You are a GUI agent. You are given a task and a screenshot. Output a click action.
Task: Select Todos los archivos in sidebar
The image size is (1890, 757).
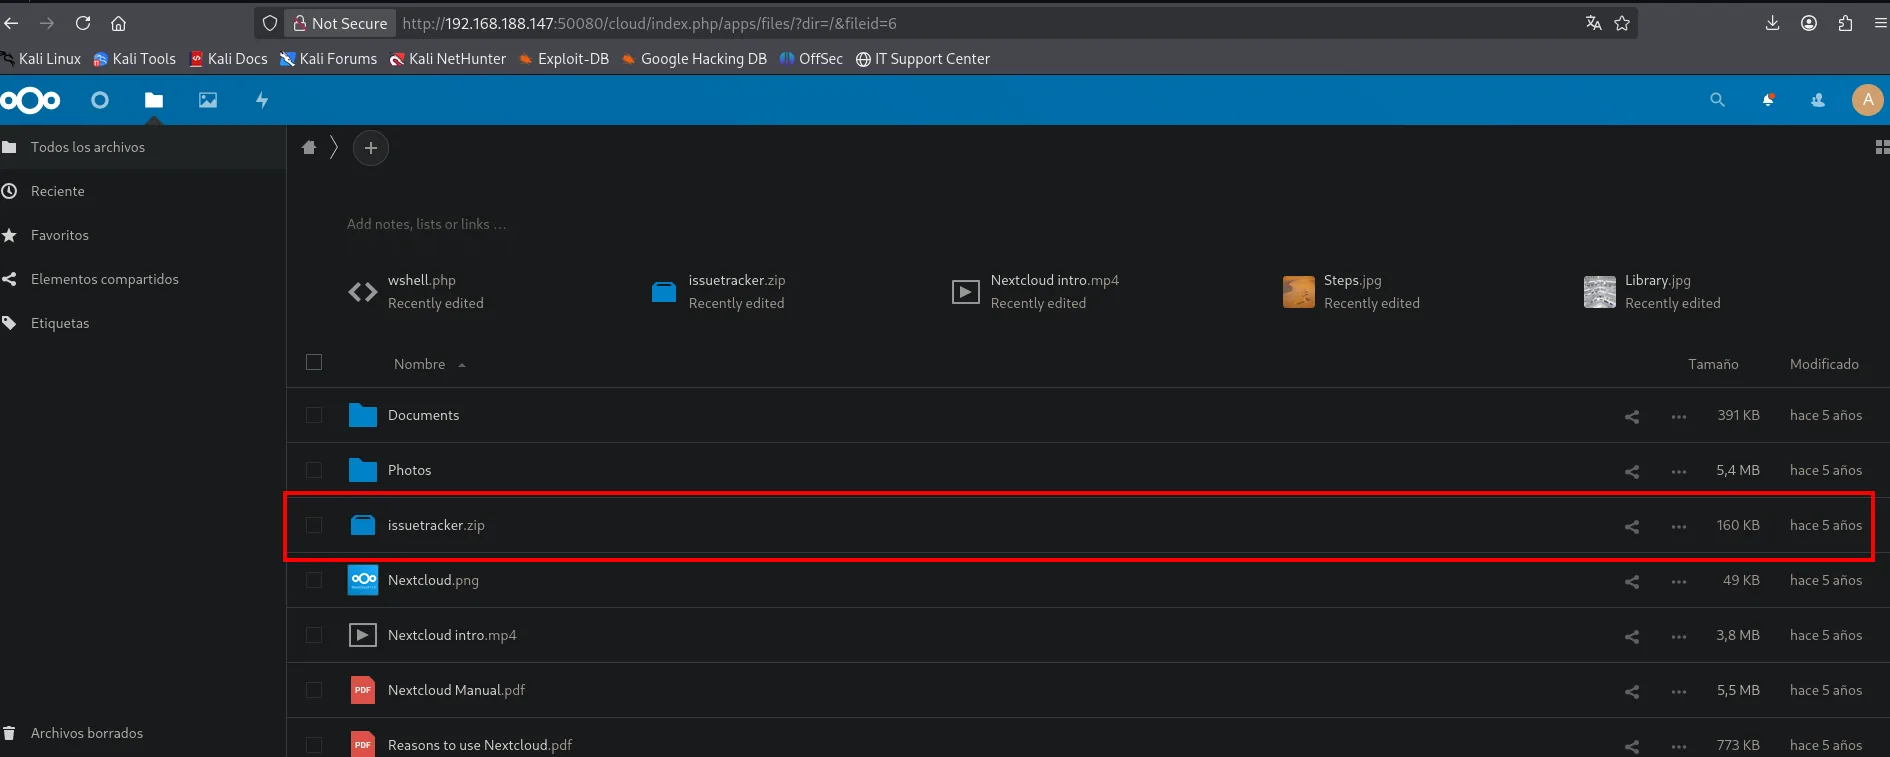pyautogui.click(x=143, y=147)
